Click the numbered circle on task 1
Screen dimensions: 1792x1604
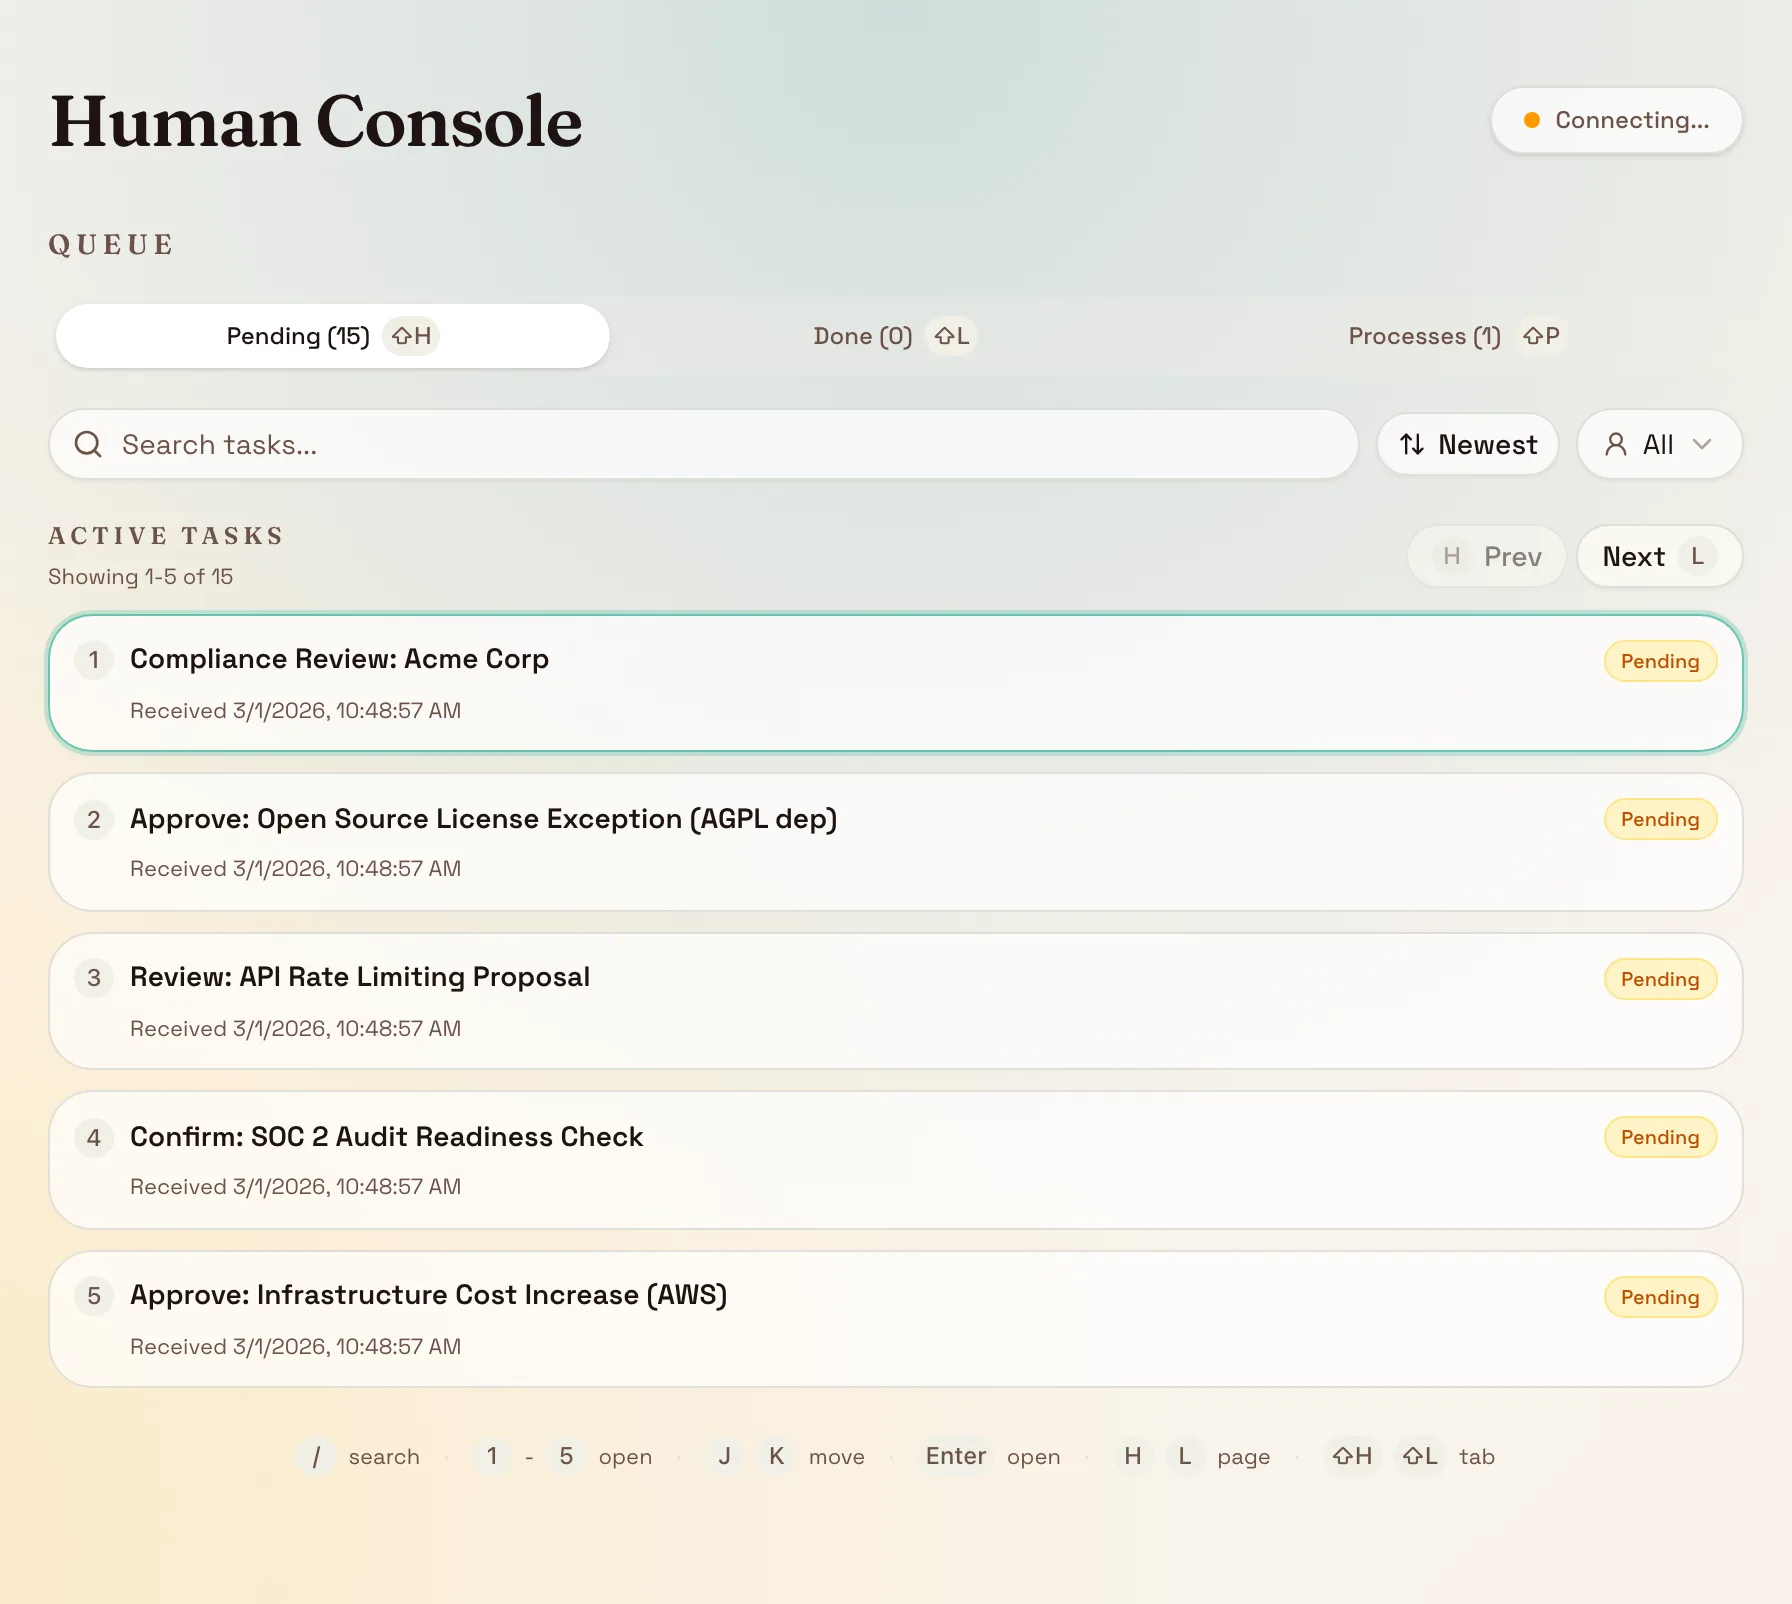point(93,660)
